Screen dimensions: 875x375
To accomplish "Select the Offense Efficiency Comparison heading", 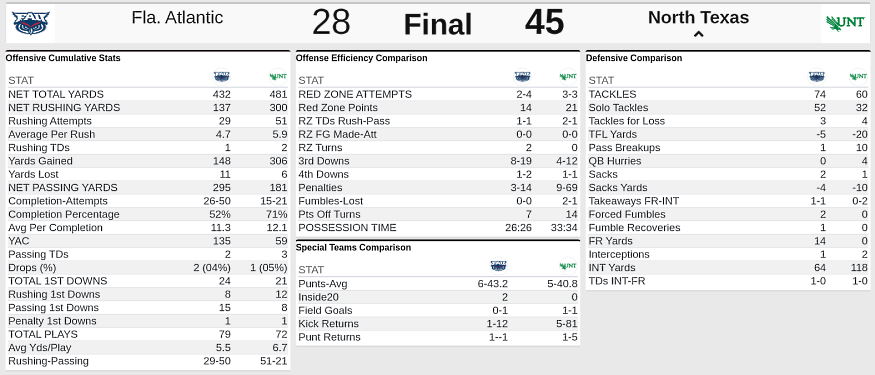I will (x=362, y=58).
